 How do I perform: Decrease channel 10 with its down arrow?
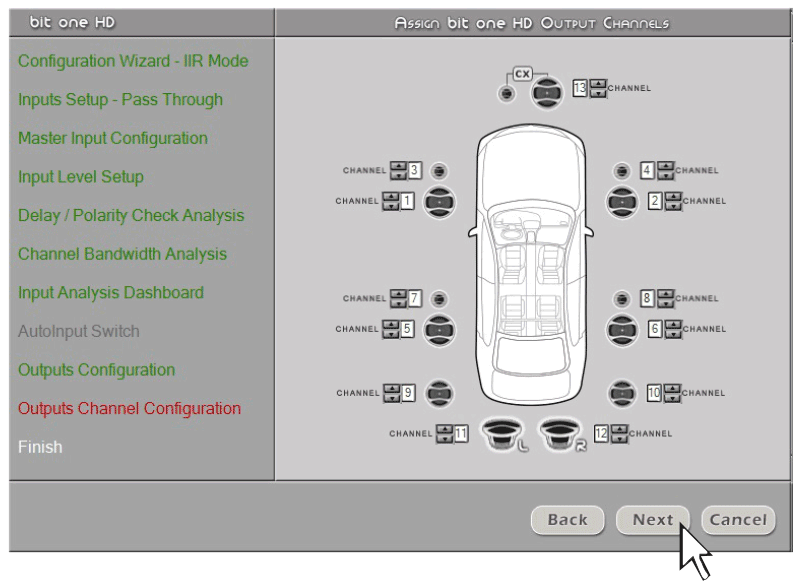pyautogui.click(x=672, y=398)
